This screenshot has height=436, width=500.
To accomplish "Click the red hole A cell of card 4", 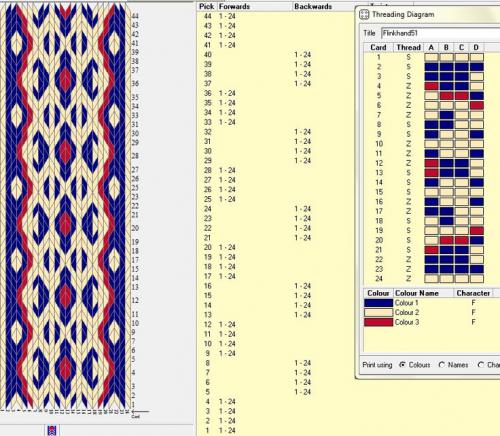I will coord(431,86).
